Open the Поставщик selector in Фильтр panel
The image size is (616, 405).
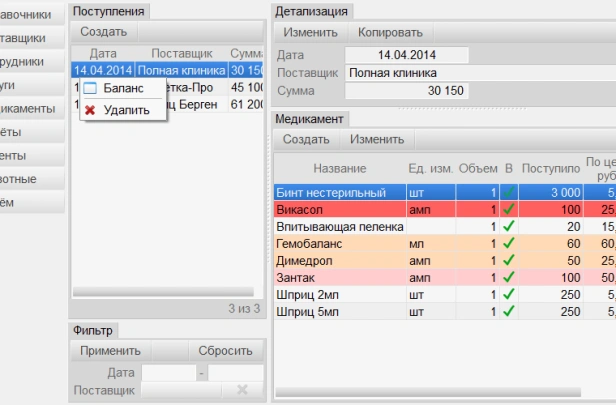click(180, 390)
